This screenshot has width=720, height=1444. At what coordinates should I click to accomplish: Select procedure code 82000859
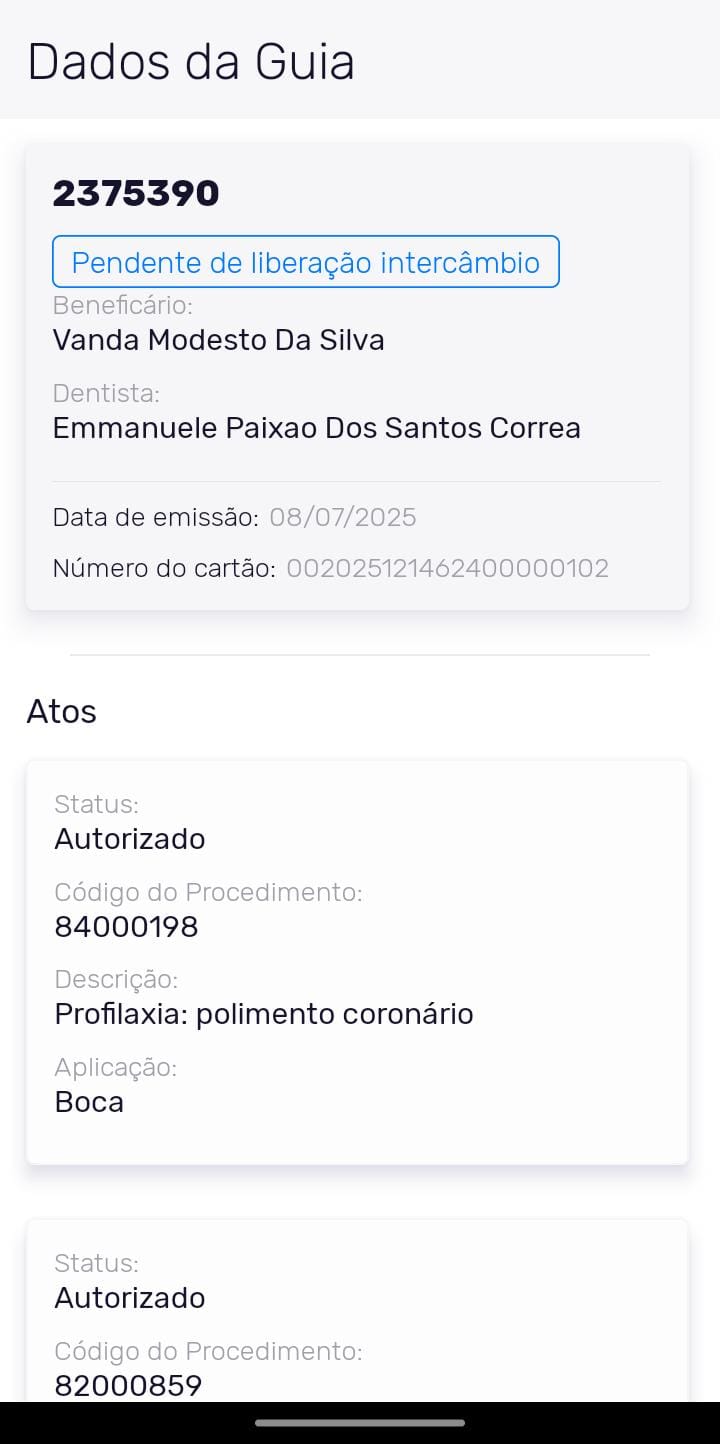point(128,1385)
